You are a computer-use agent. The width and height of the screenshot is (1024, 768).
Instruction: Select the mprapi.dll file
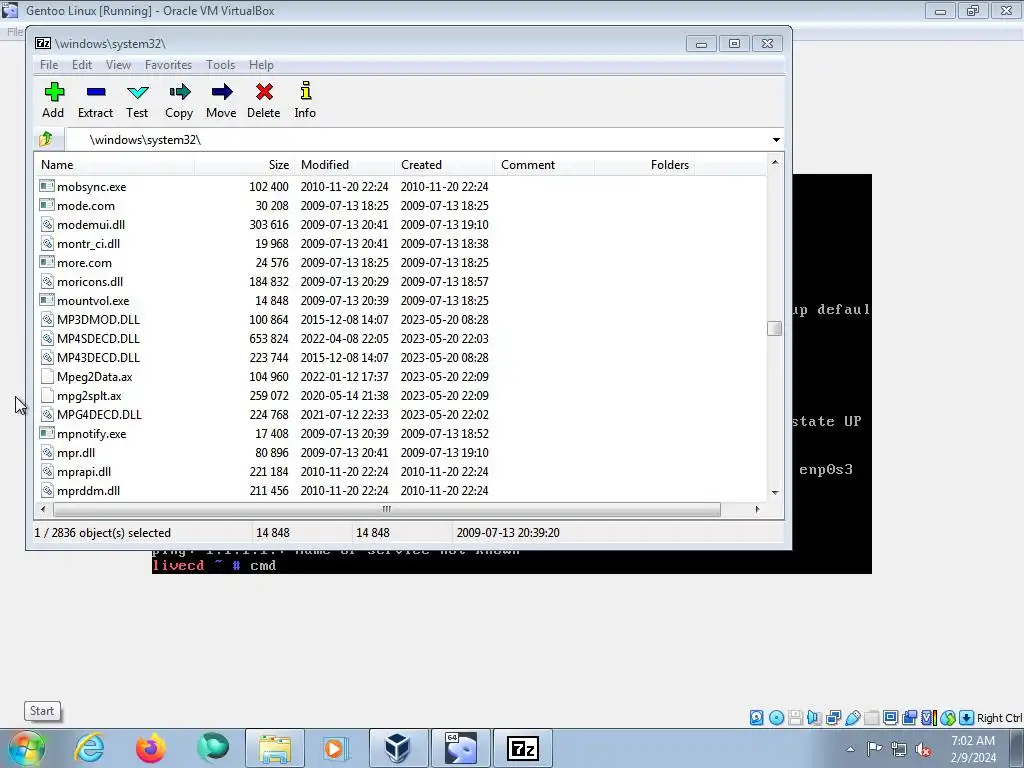[x=84, y=472]
